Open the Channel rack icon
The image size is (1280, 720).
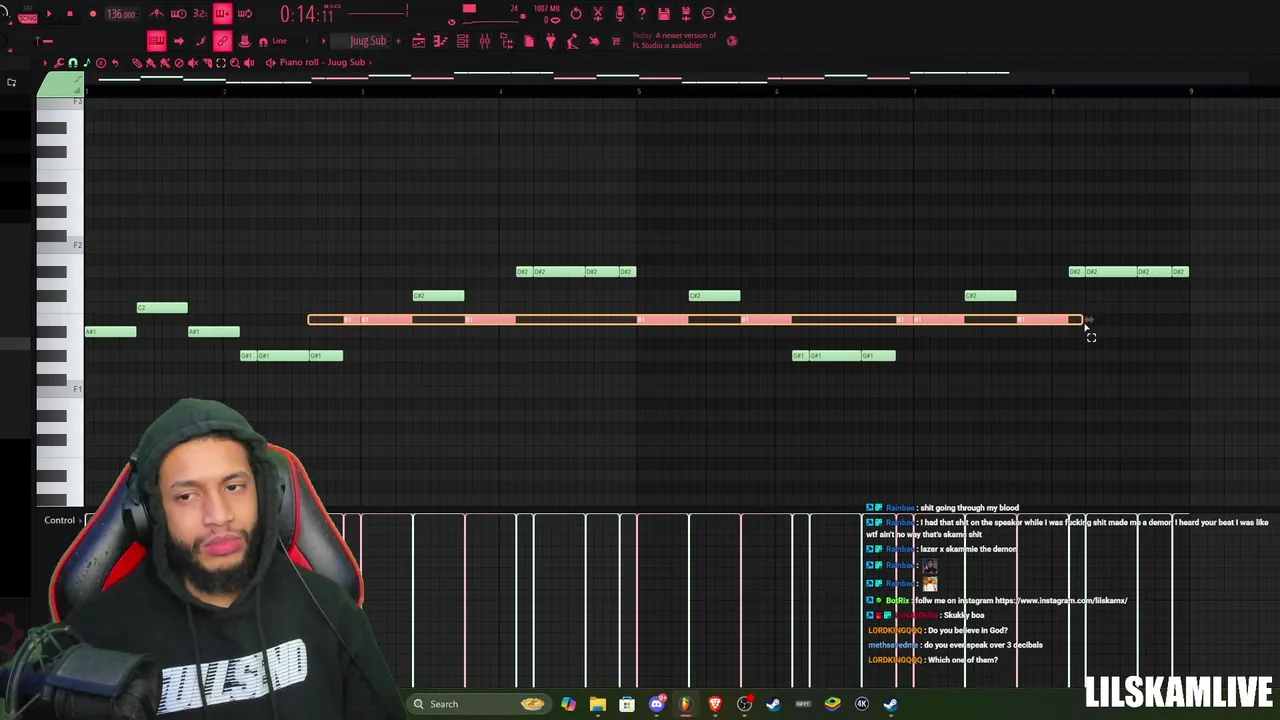[x=462, y=41]
